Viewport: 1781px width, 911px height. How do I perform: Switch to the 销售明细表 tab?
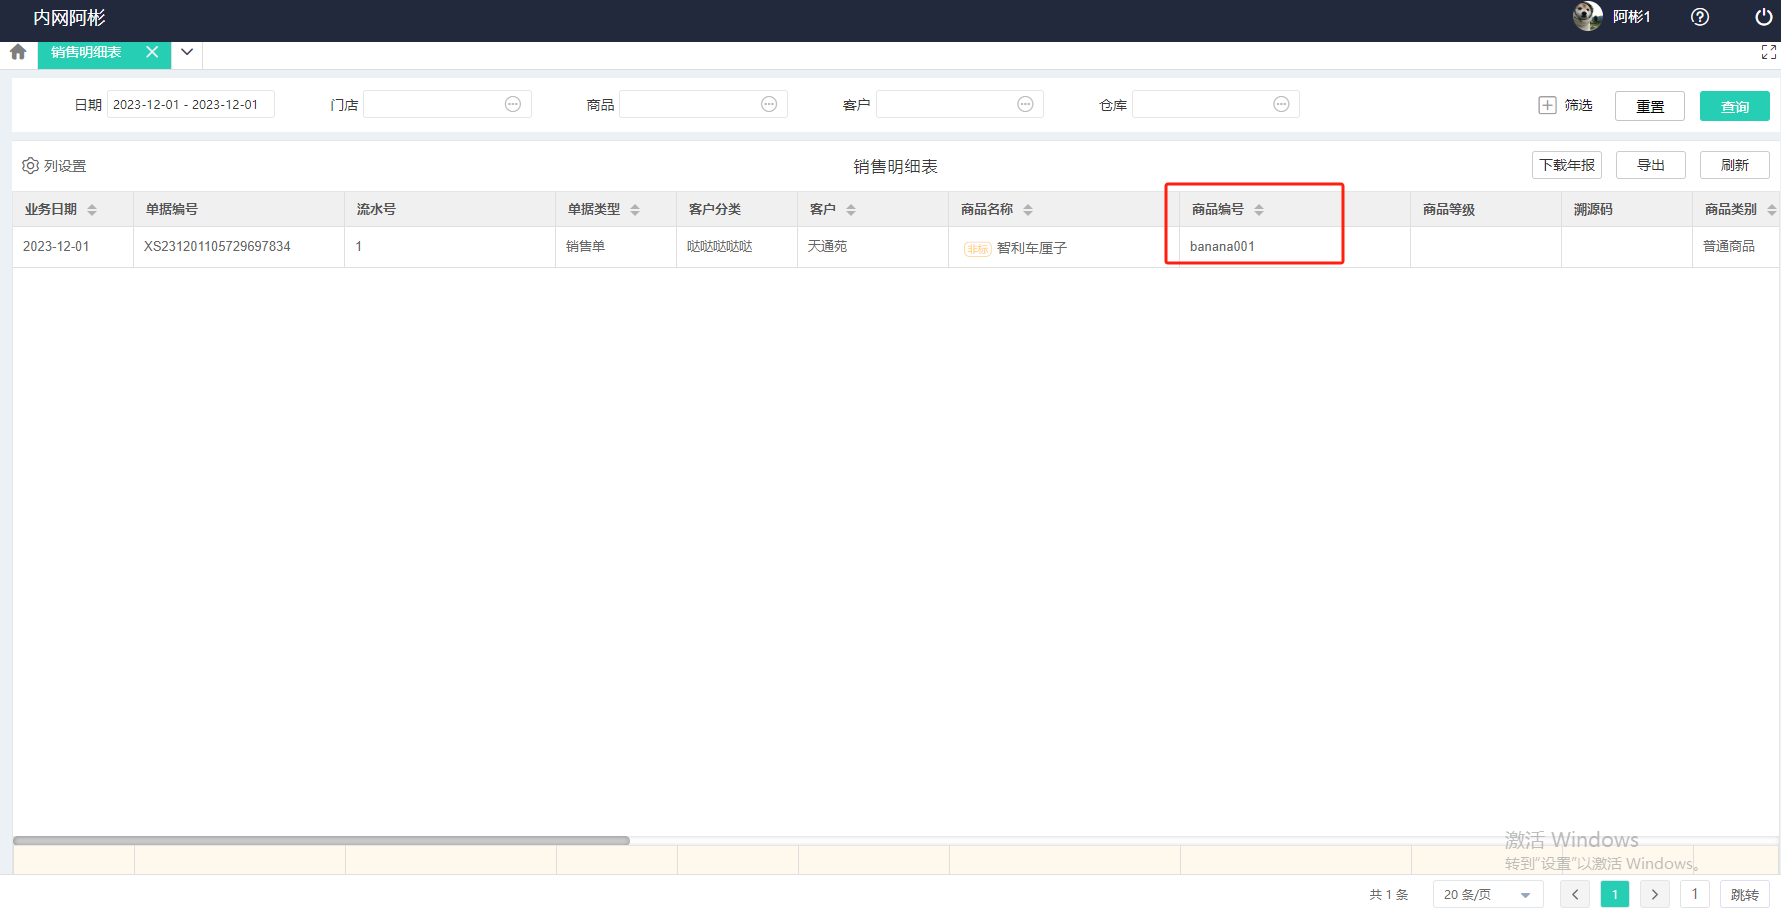click(x=86, y=52)
